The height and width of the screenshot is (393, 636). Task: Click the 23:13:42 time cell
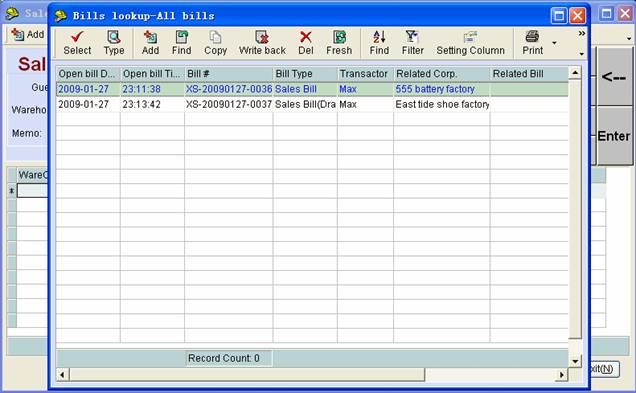point(152,104)
